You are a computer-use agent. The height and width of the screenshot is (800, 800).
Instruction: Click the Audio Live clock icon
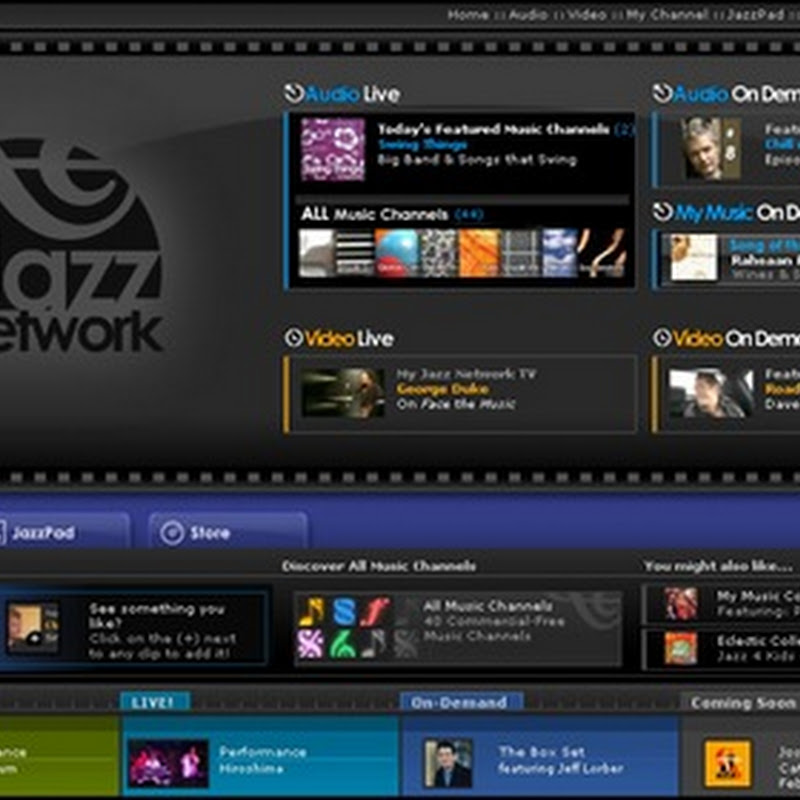pos(294,93)
